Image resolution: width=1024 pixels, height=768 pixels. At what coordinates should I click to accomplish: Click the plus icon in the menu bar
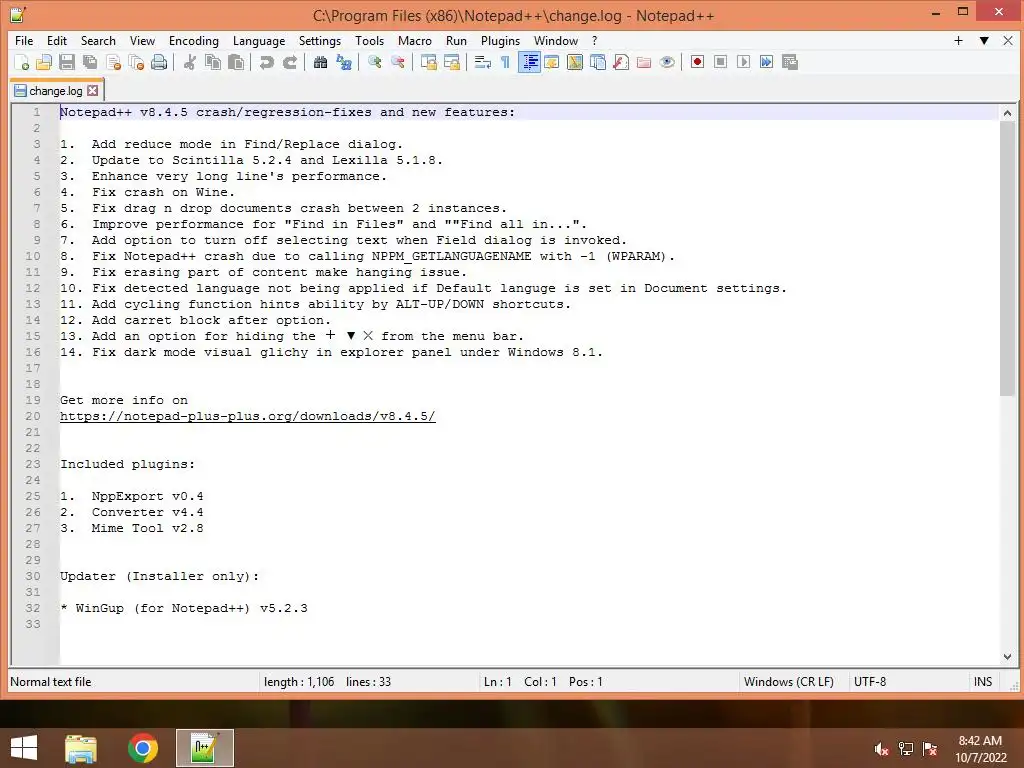click(x=958, y=40)
